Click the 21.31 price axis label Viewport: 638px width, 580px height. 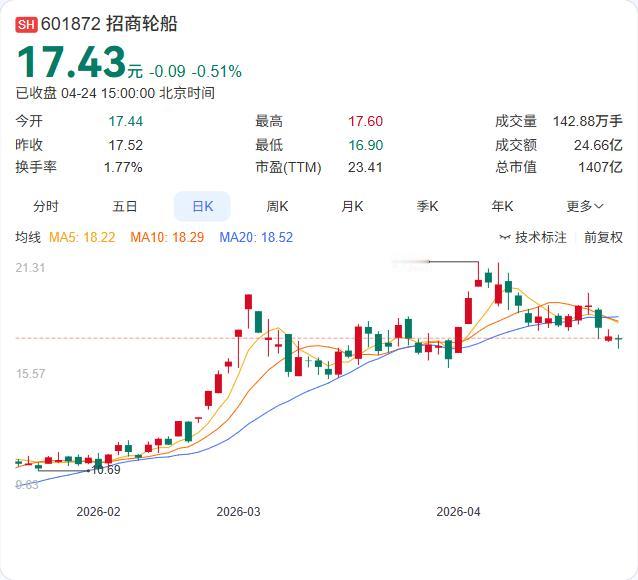[31, 268]
